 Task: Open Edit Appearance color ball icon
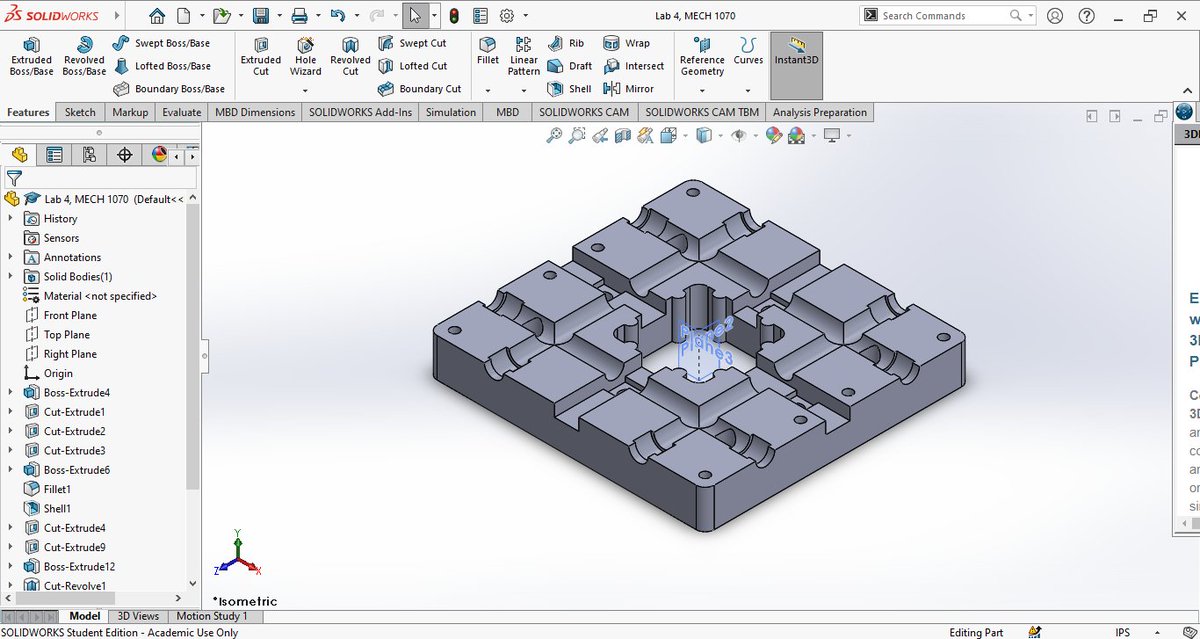click(x=773, y=136)
